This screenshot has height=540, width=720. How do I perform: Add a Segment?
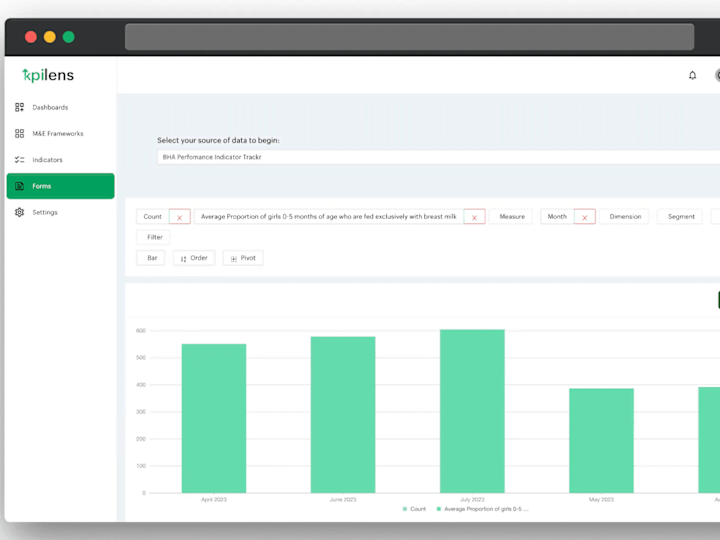pyautogui.click(x=681, y=216)
